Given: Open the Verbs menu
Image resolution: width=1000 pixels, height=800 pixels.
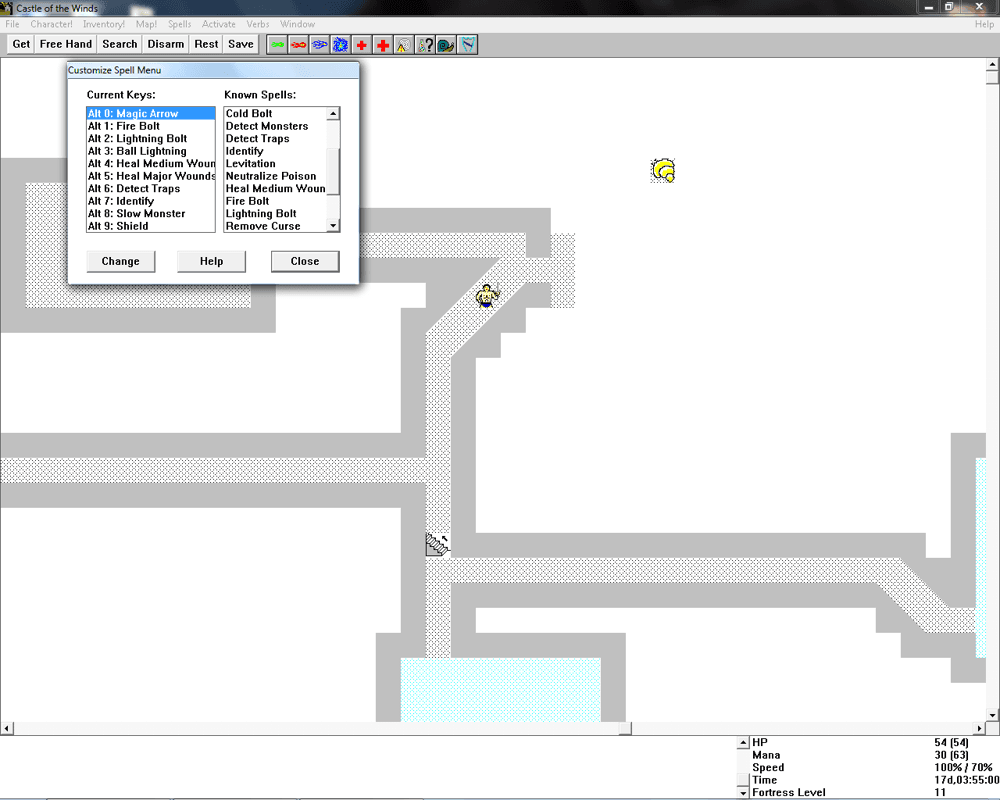Looking at the screenshot, I should [258, 24].
